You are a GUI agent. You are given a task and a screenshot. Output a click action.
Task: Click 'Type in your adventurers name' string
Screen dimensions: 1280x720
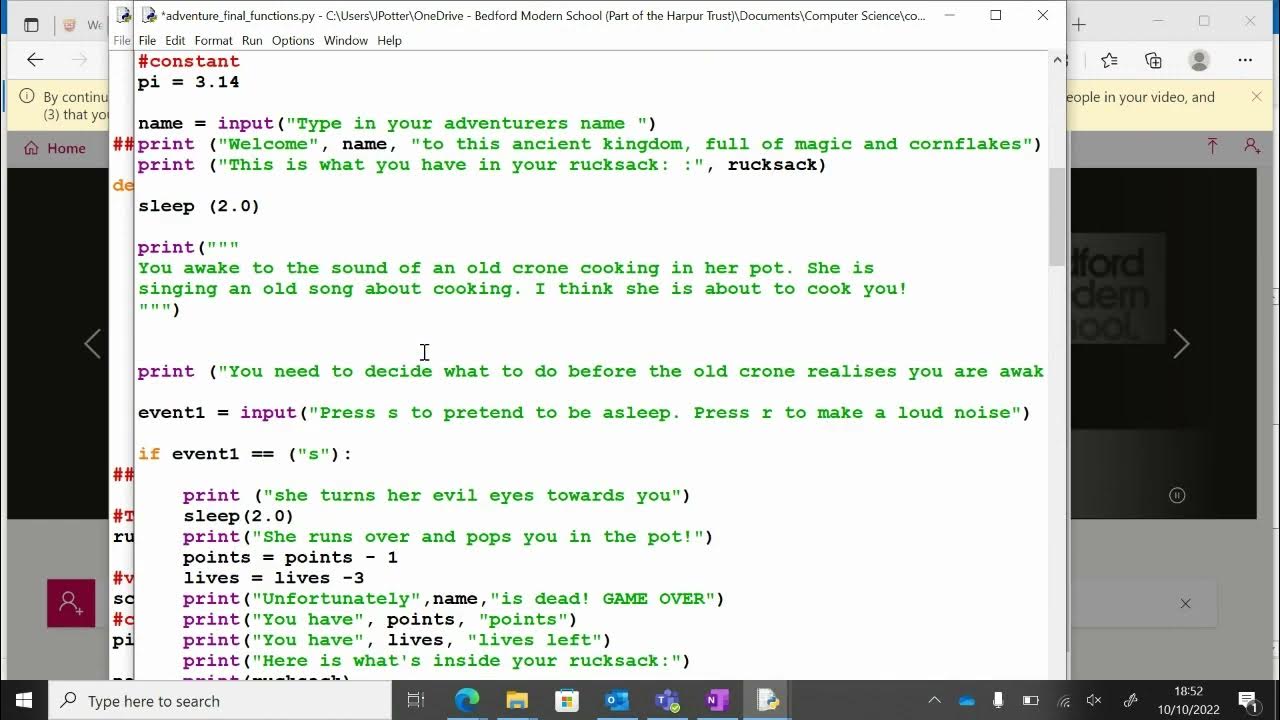tap(466, 123)
